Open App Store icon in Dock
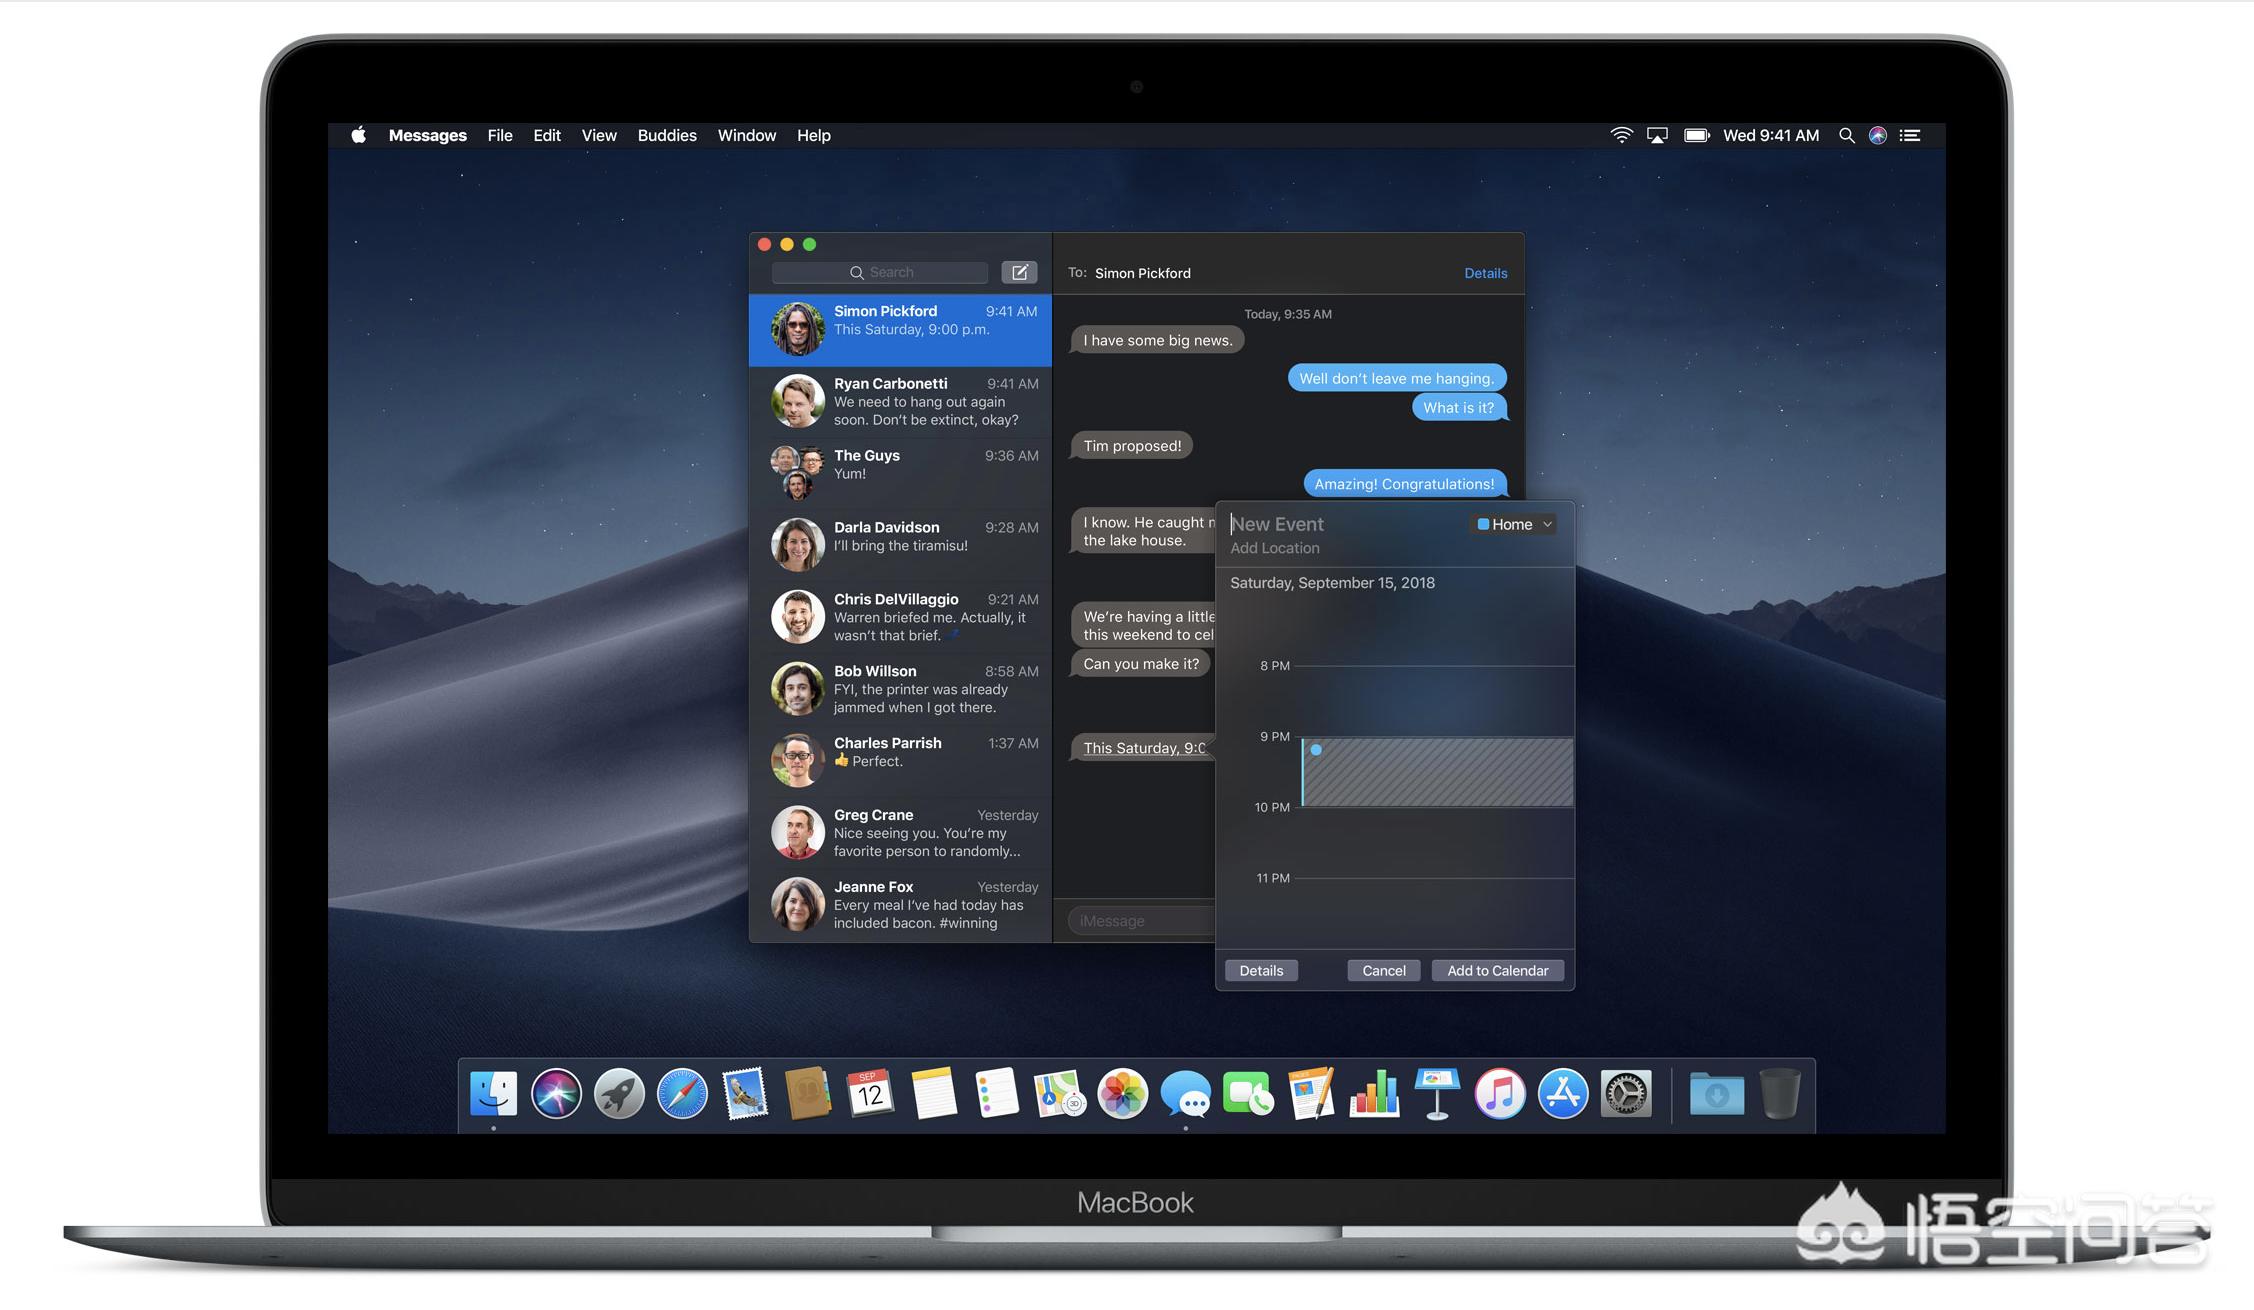Image resolution: width=2254 pixels, height=1310 pixels. (x=1563, y=1093)
